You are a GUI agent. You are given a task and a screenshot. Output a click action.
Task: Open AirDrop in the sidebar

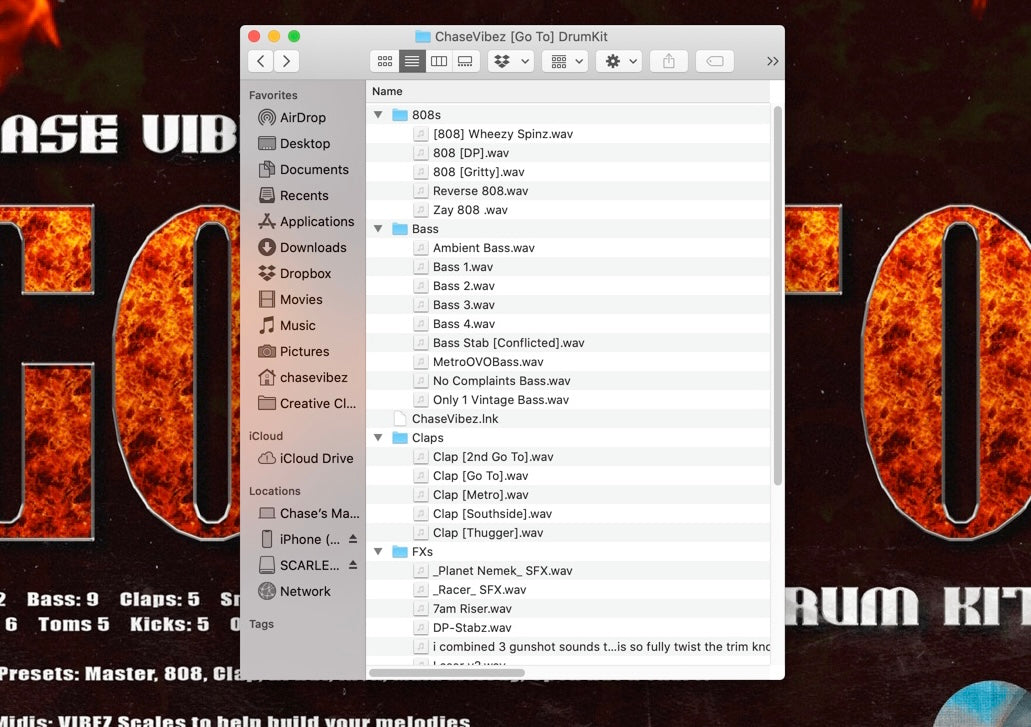point(292,118)
